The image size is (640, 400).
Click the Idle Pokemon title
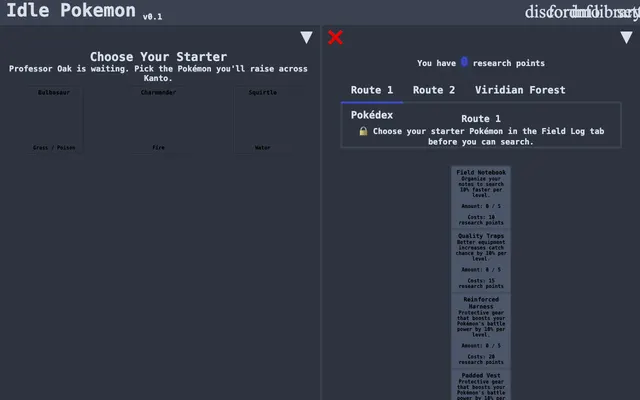coord(71,10)
